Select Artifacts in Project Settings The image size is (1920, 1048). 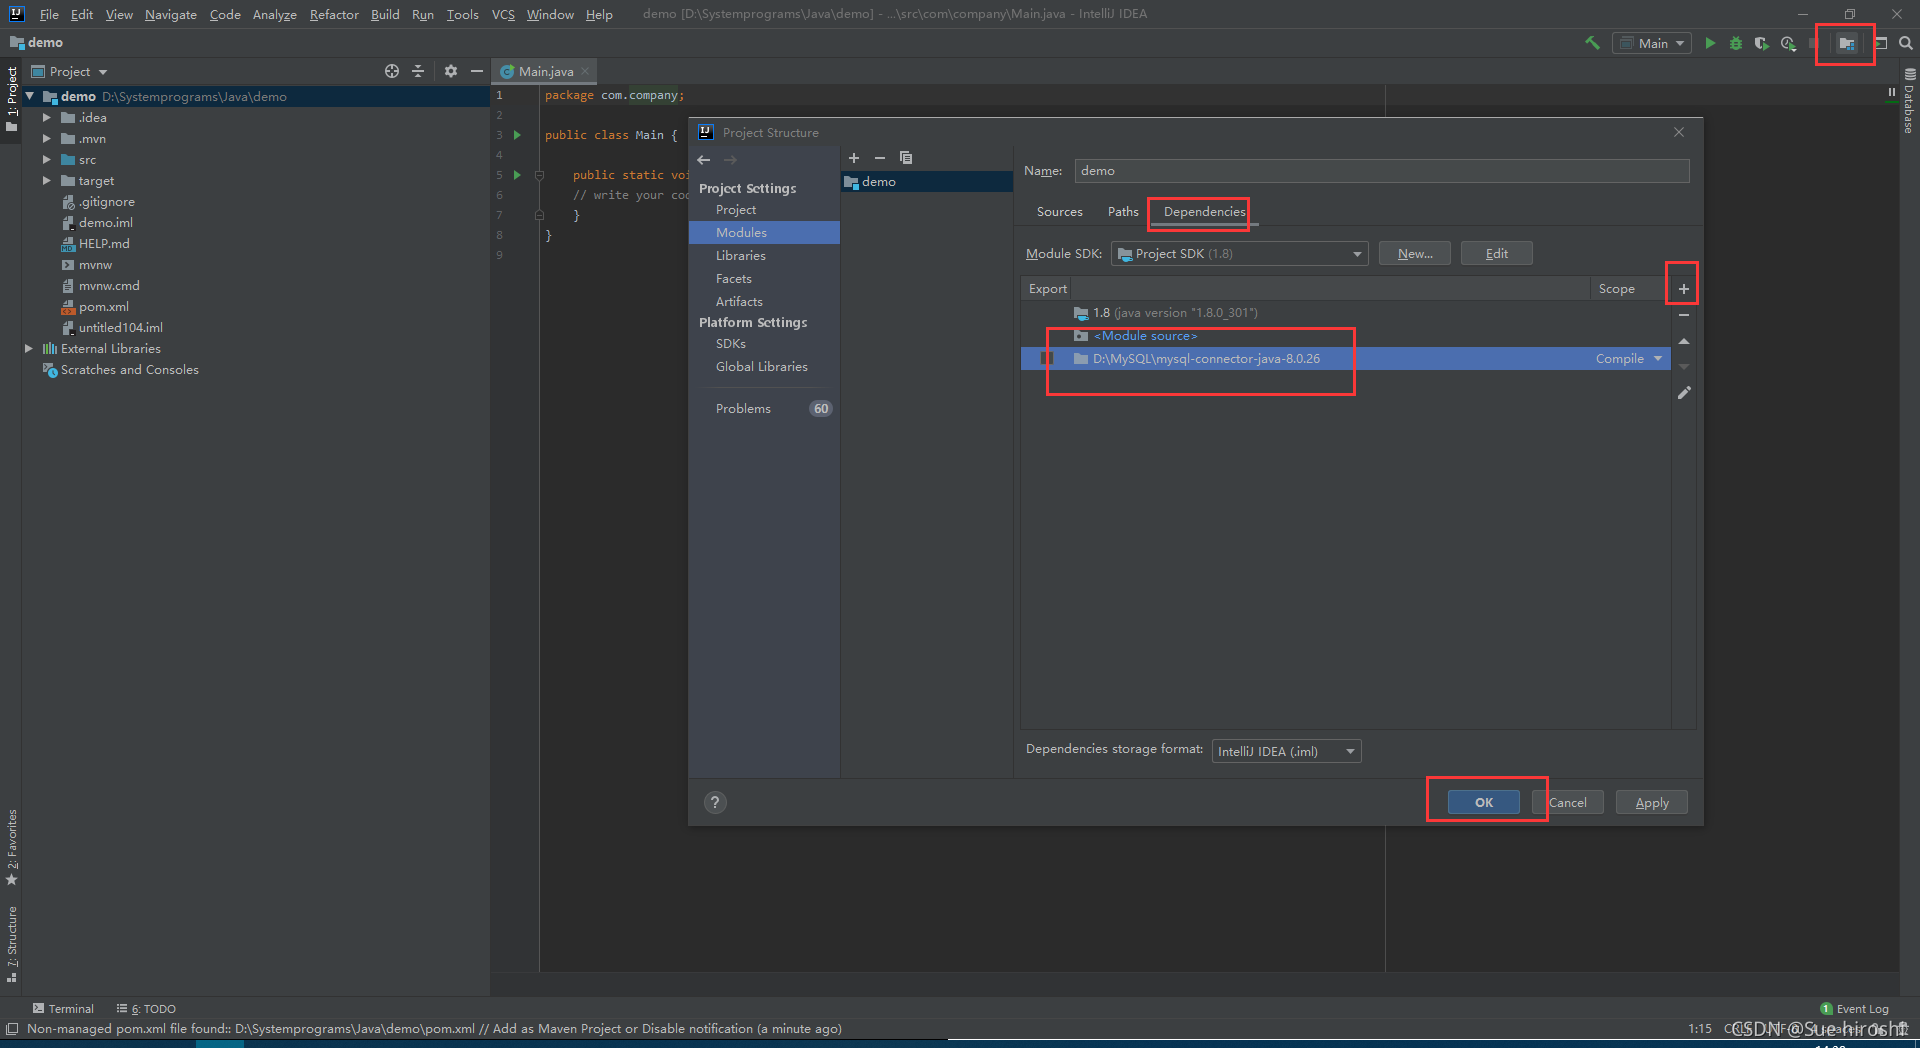pyautogui.click(x=739, y=302)
